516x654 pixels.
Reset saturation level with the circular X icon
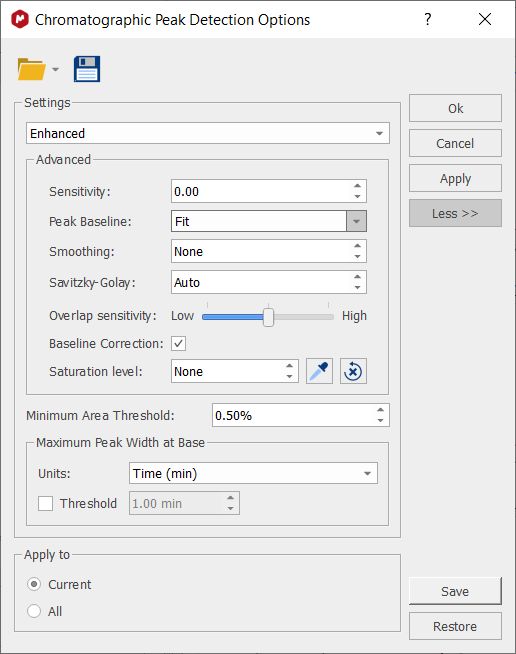pyautogui.click(x=353, y=371)
